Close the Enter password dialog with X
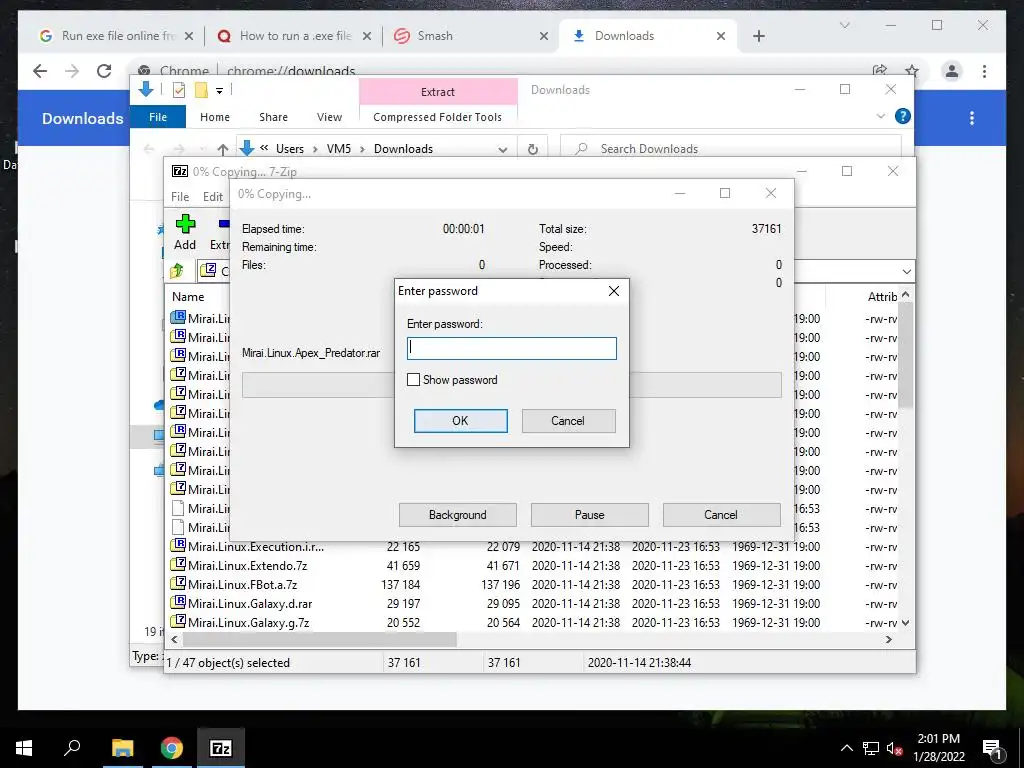Screen dimensions: 1024x768 [x=613, y=291]
